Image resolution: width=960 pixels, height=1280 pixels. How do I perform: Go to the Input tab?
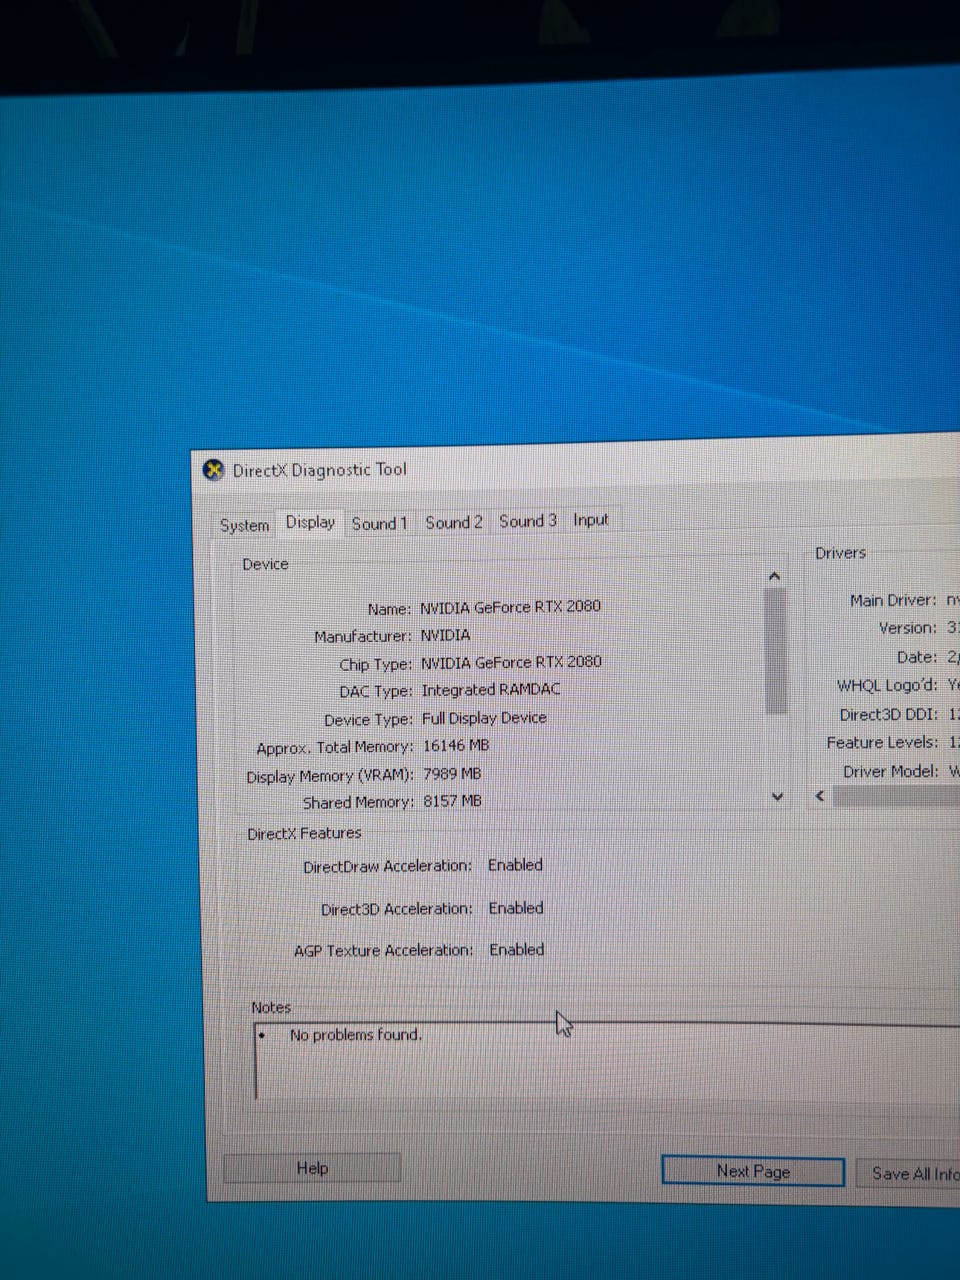[591, 520]
